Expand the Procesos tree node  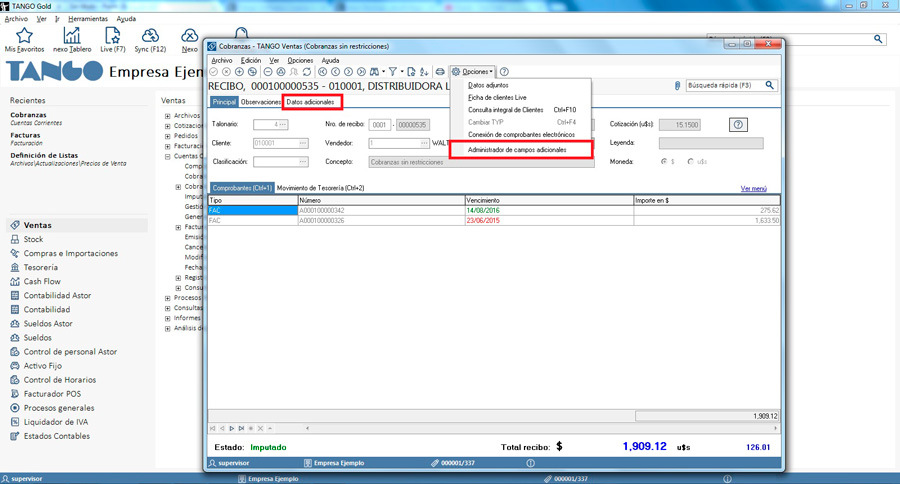click(168, 298)
